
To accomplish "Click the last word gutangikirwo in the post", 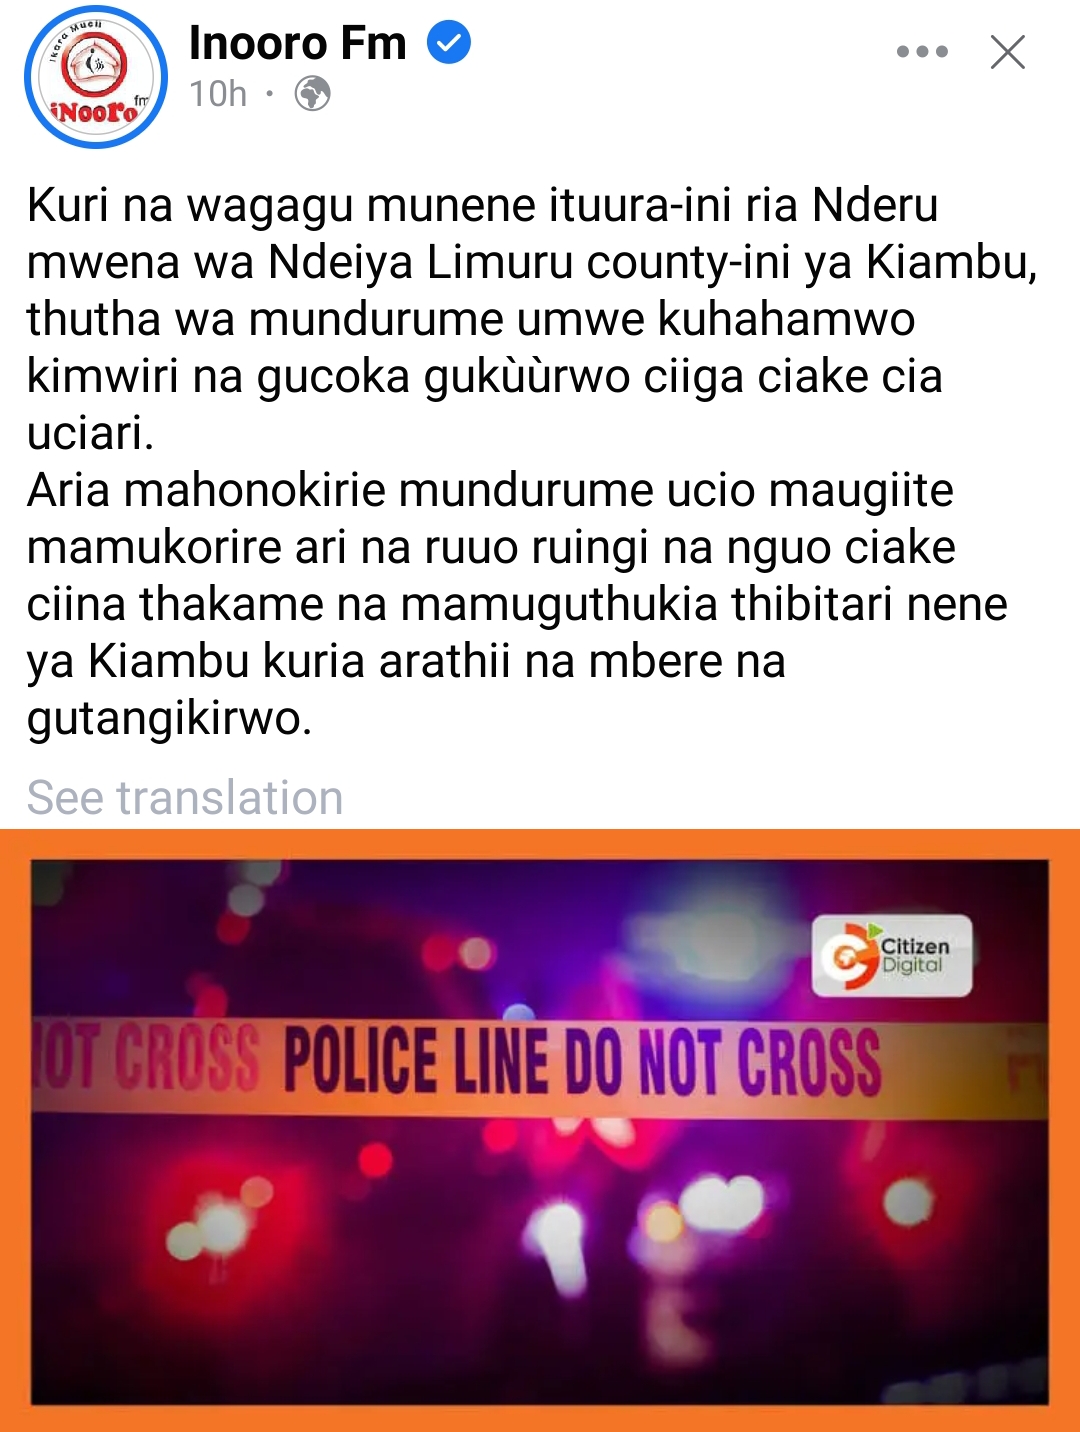I will tap(170, 719).
